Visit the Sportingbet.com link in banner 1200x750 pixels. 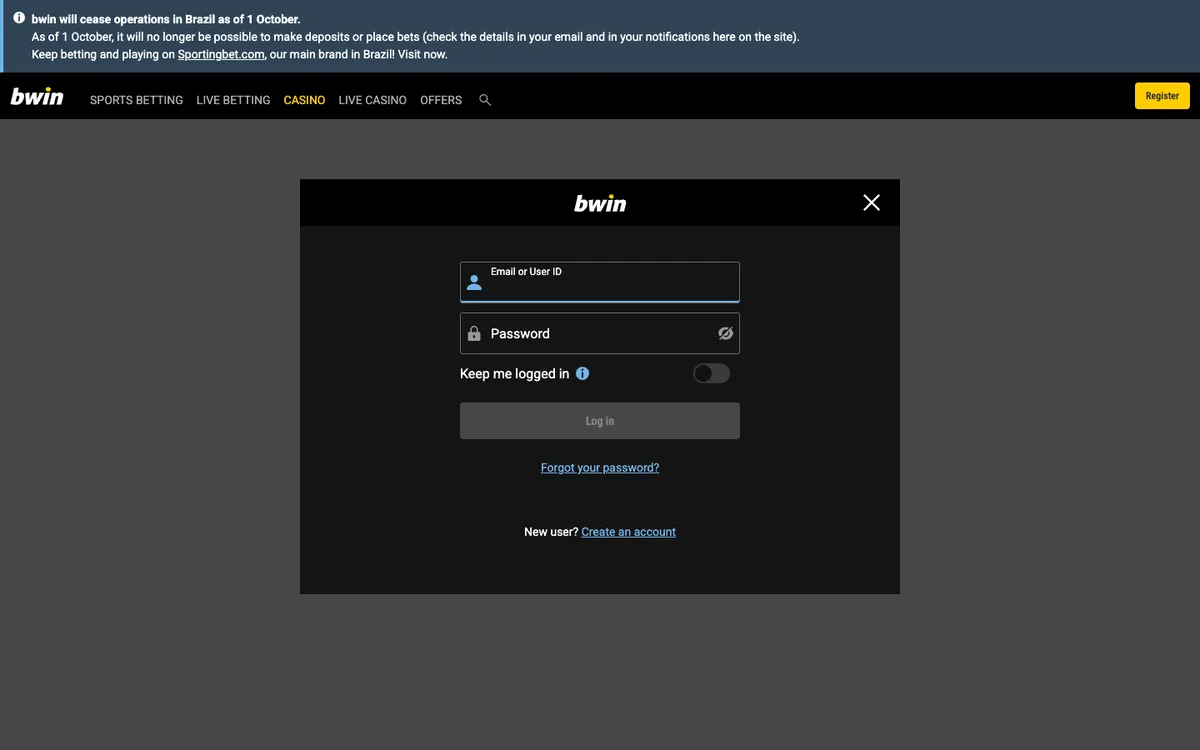coord(221,55)
